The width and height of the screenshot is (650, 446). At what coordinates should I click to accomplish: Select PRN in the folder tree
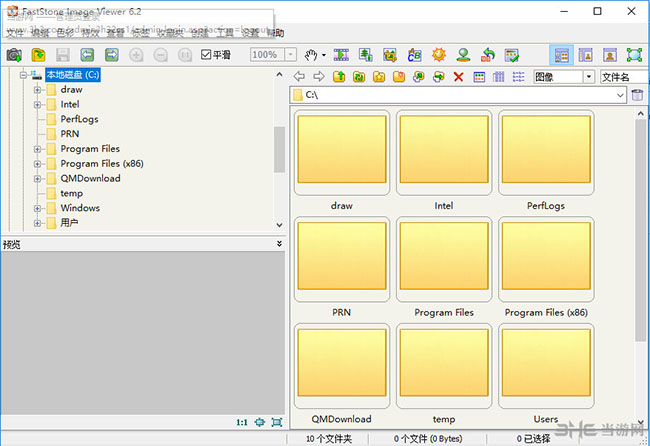tap(70, 134)
